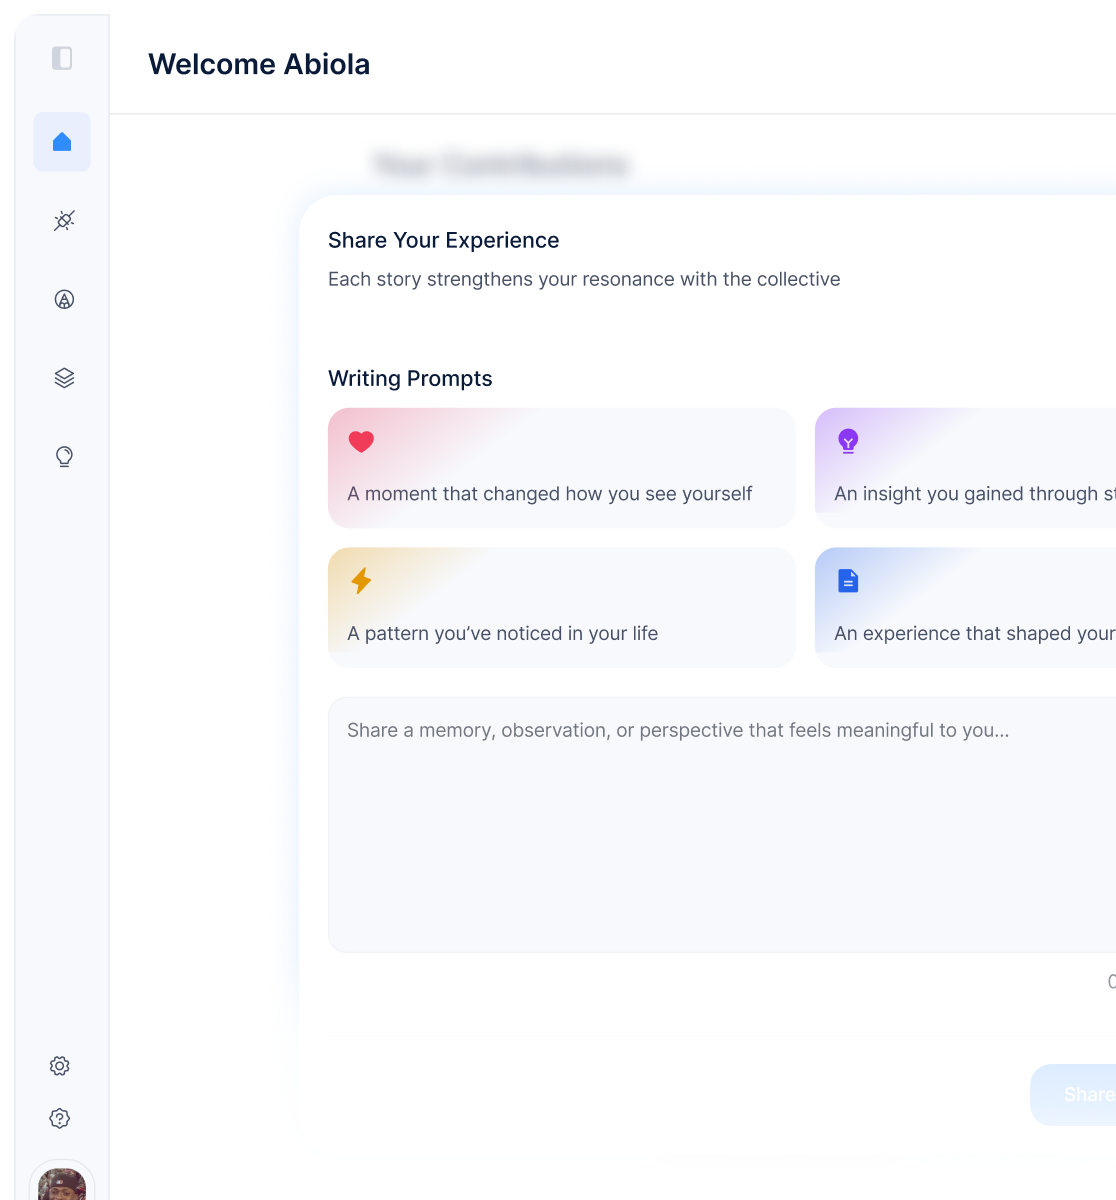The height and width of the screenshot is (1200, 1116).
Task: Click the orange lightning bolt prompt icon
Action: pyautogui.click(x=361, y=581)
